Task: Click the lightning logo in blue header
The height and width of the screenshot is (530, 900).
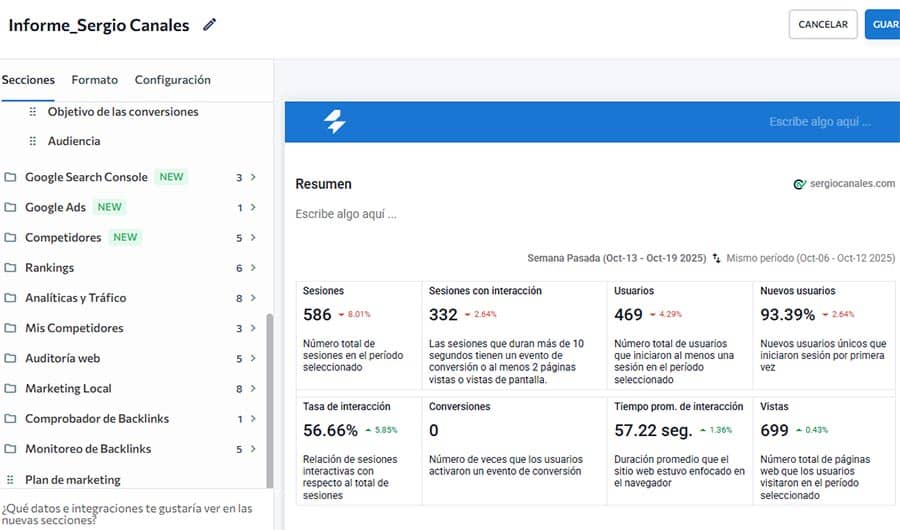Action: click(335, 122)
